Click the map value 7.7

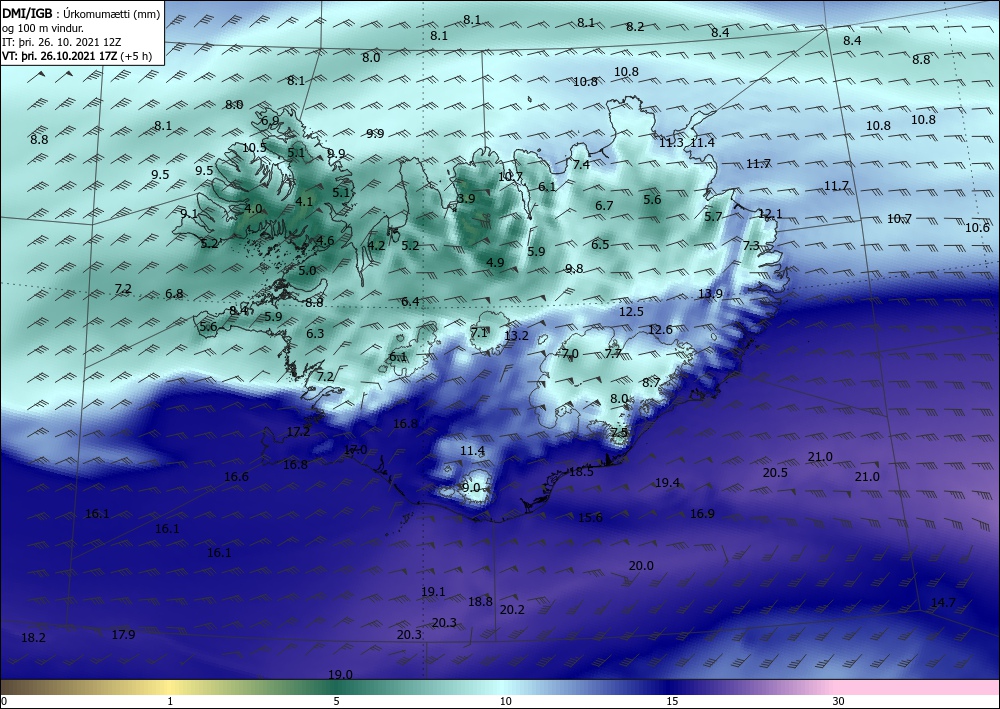[x=613, y=354]
